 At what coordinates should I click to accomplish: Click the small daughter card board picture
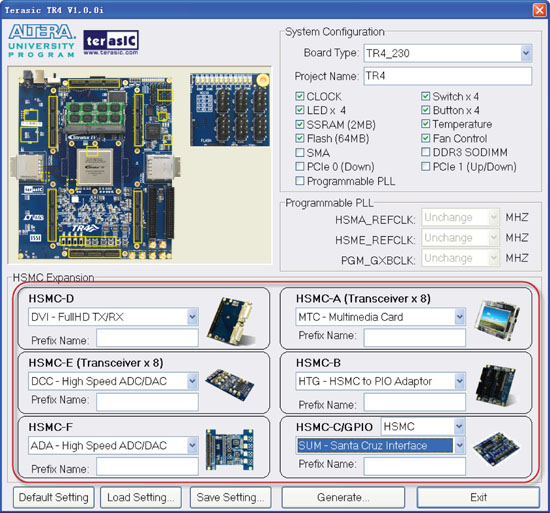click(x=230, y=109)
